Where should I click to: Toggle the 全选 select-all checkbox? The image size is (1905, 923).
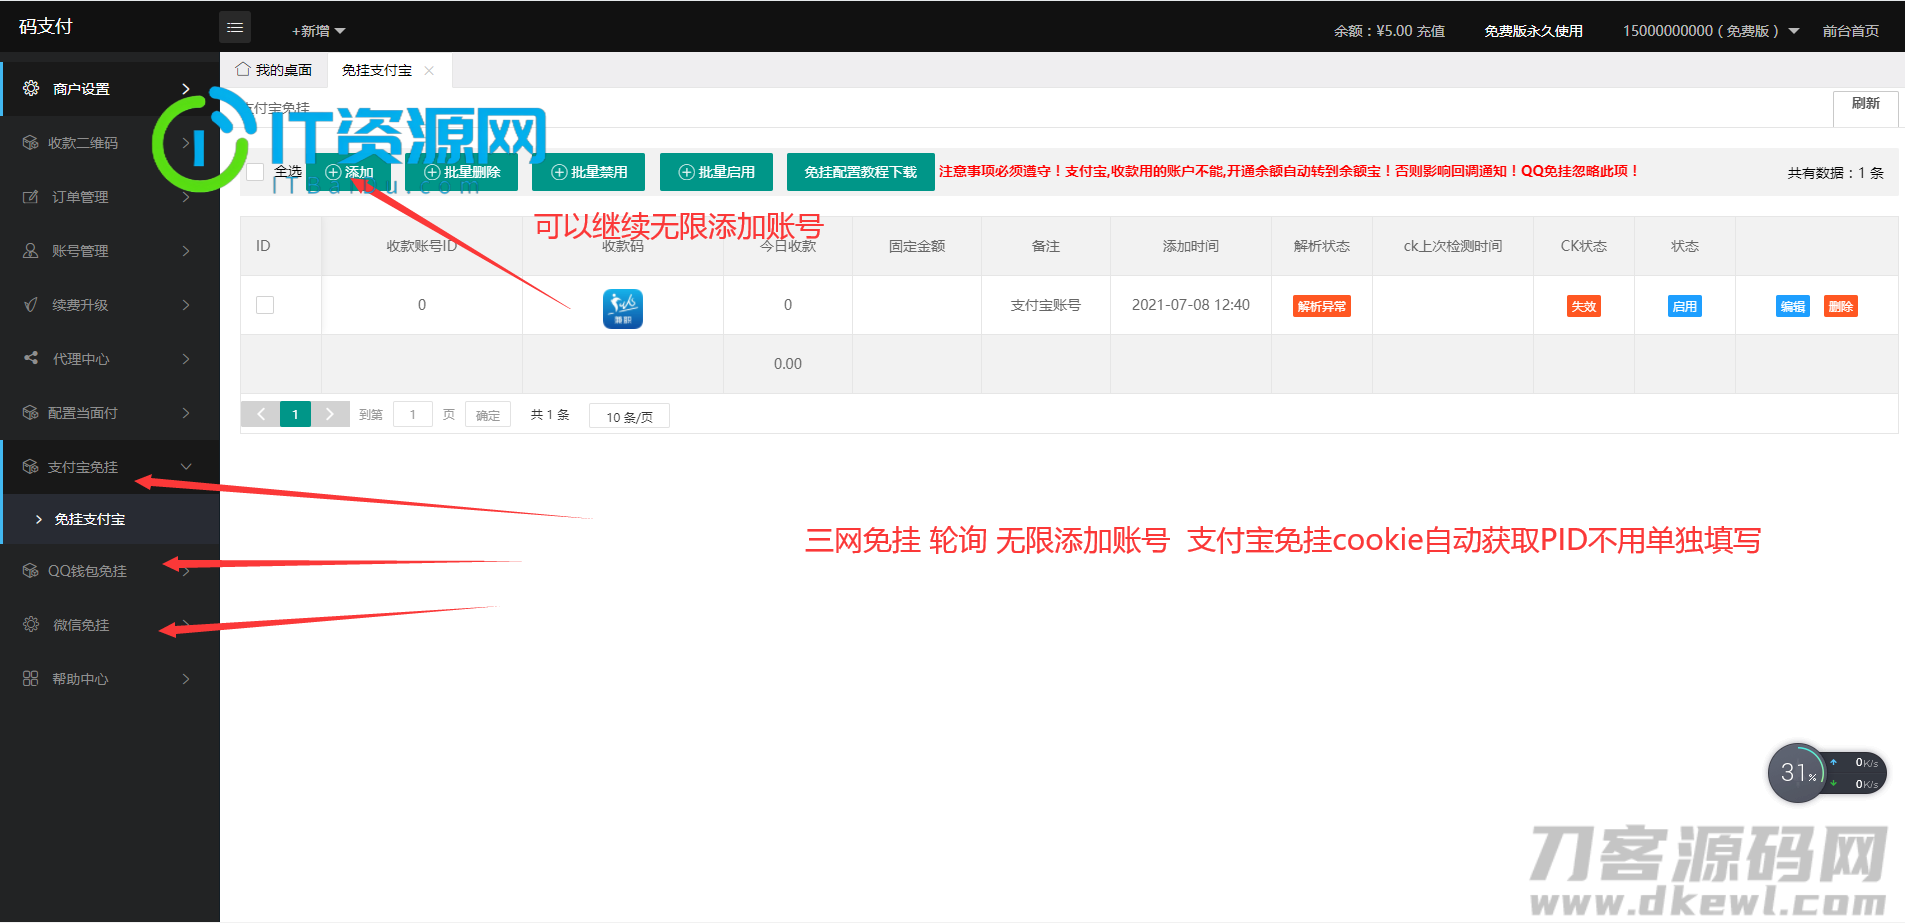[255, 172]
